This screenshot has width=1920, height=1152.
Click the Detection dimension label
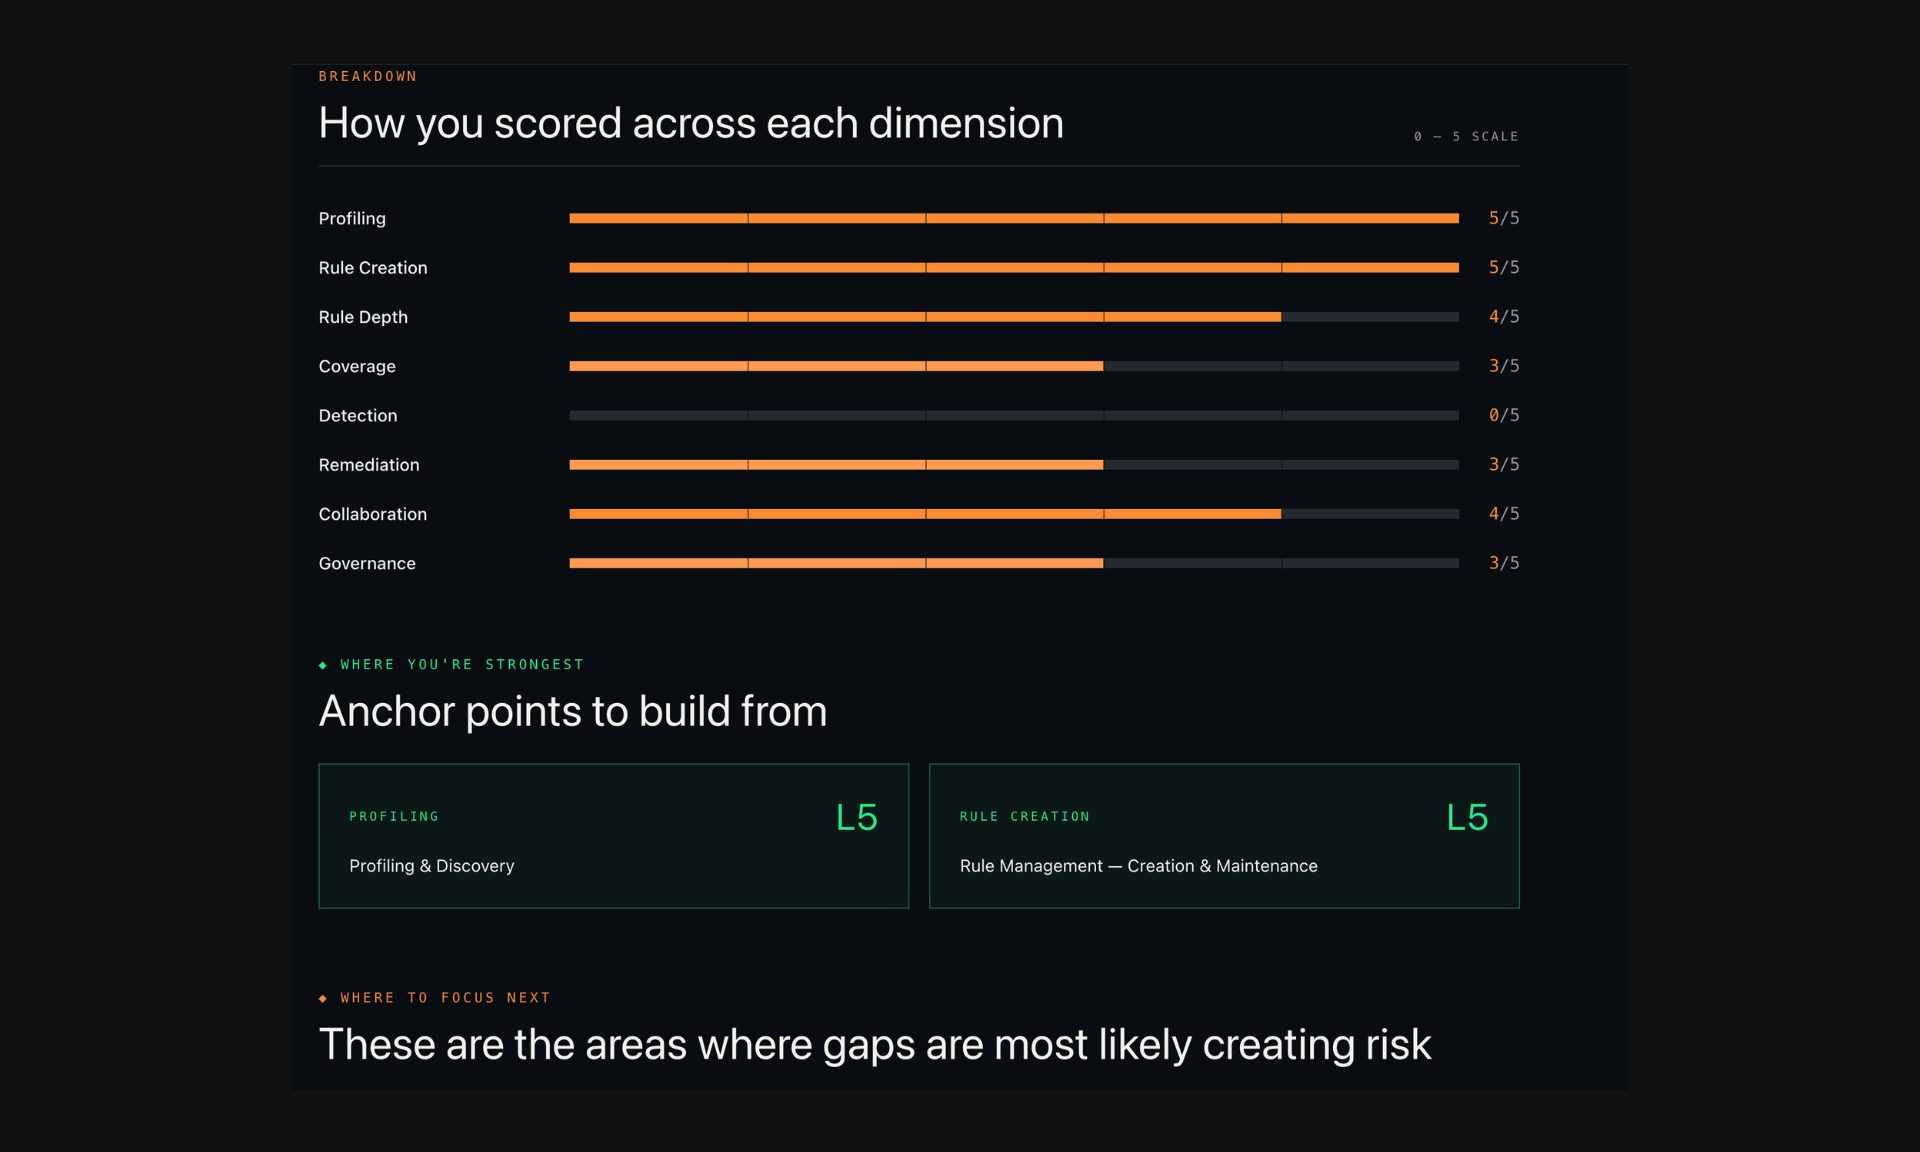pos(358,415)
